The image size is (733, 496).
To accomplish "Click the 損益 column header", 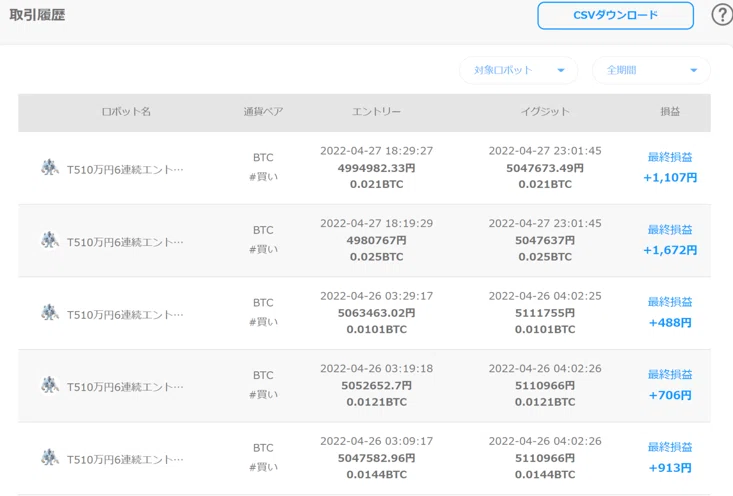I will click(670, 112).
